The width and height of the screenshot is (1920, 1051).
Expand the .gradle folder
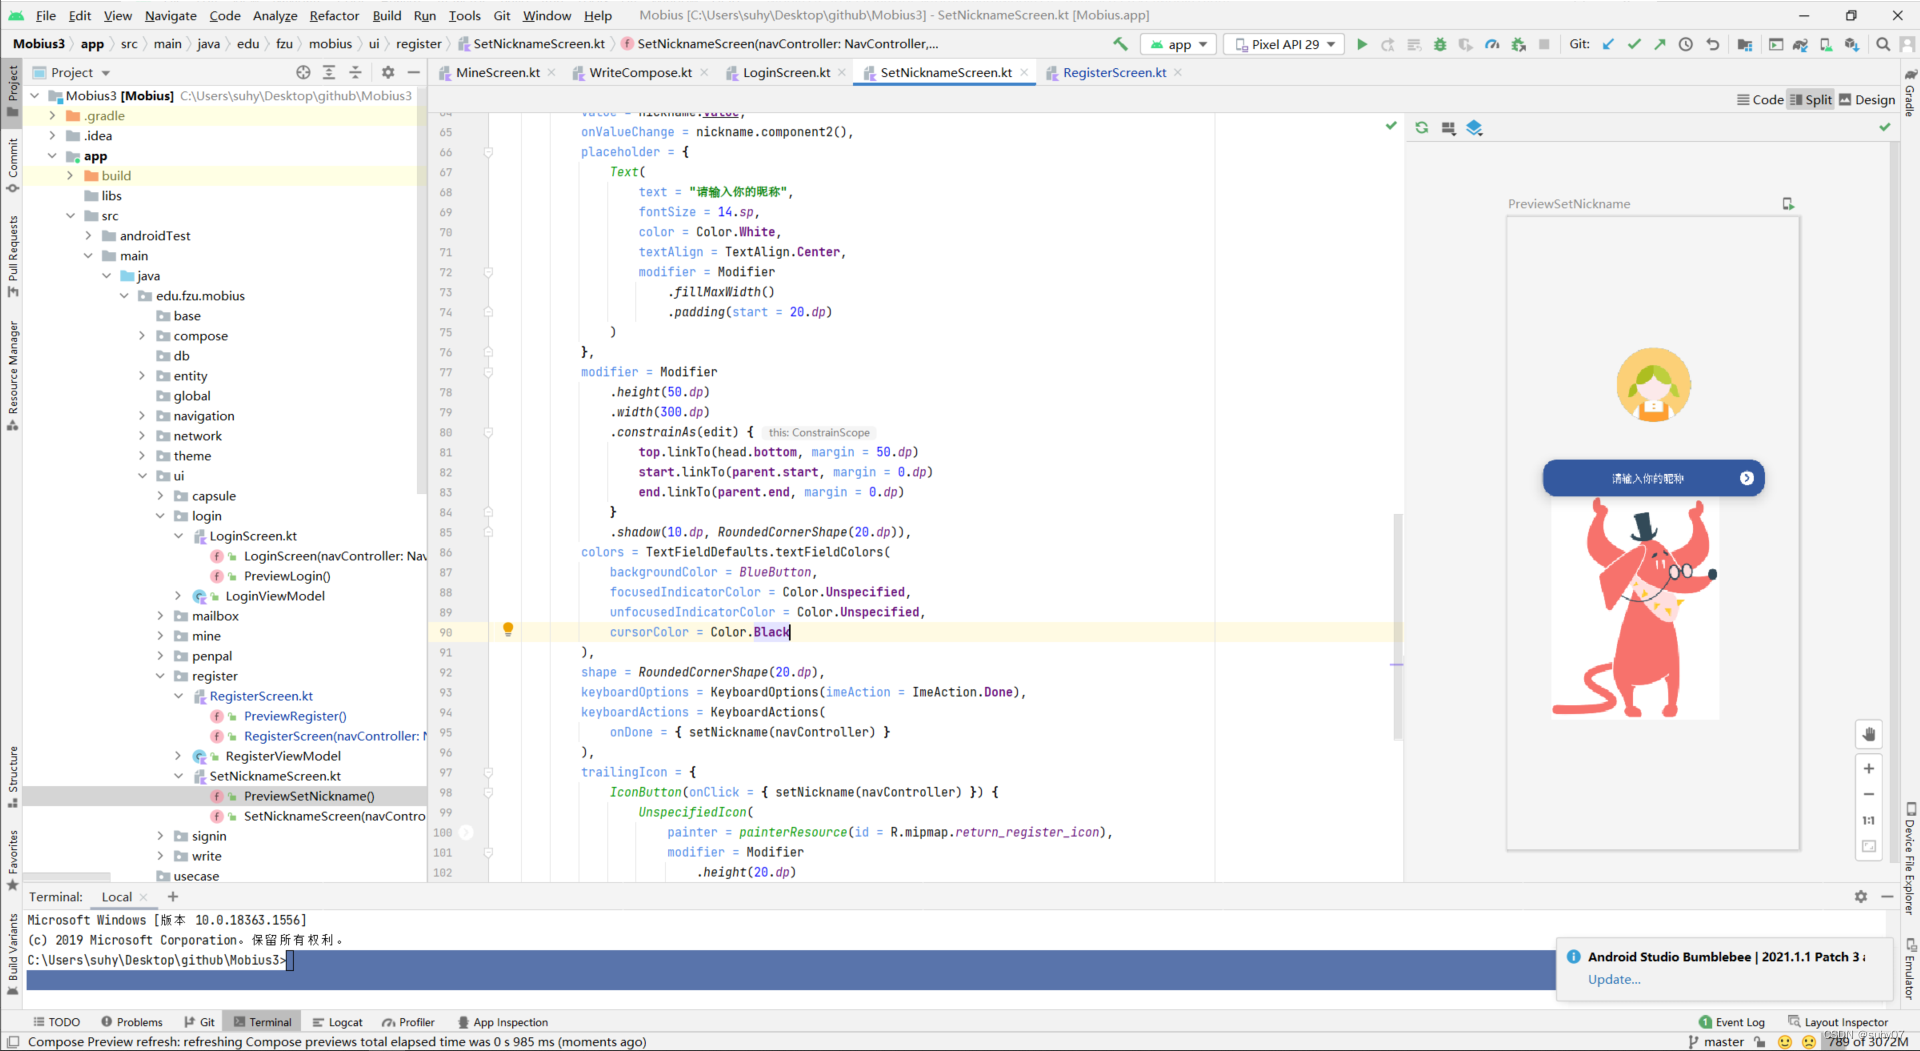point(52,116)
